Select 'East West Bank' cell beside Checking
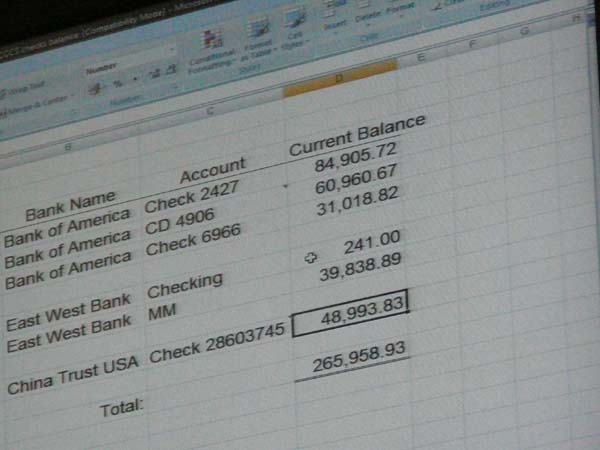Screen dimensions: 600x450 68,313
